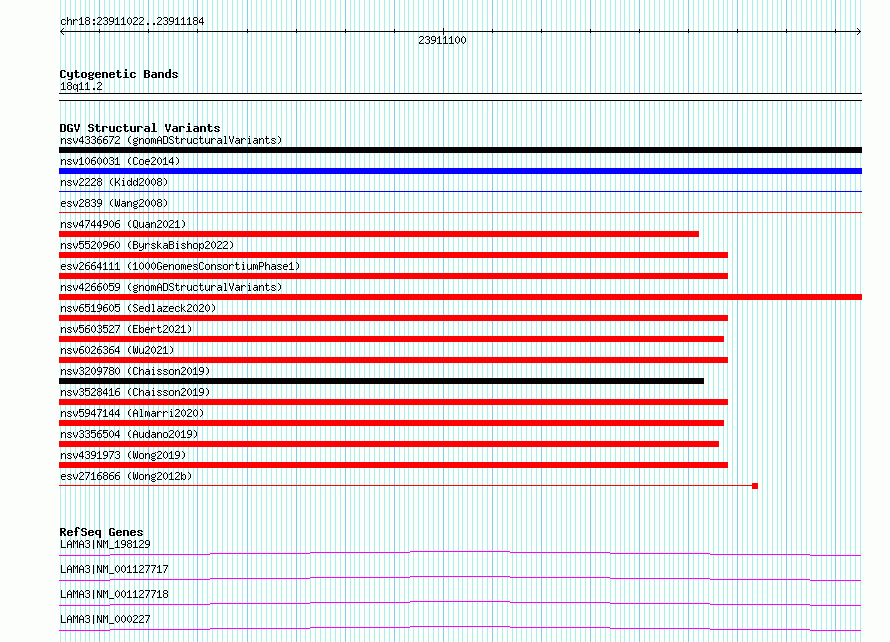Select the RefSeq Genes track title

(101, 532)
